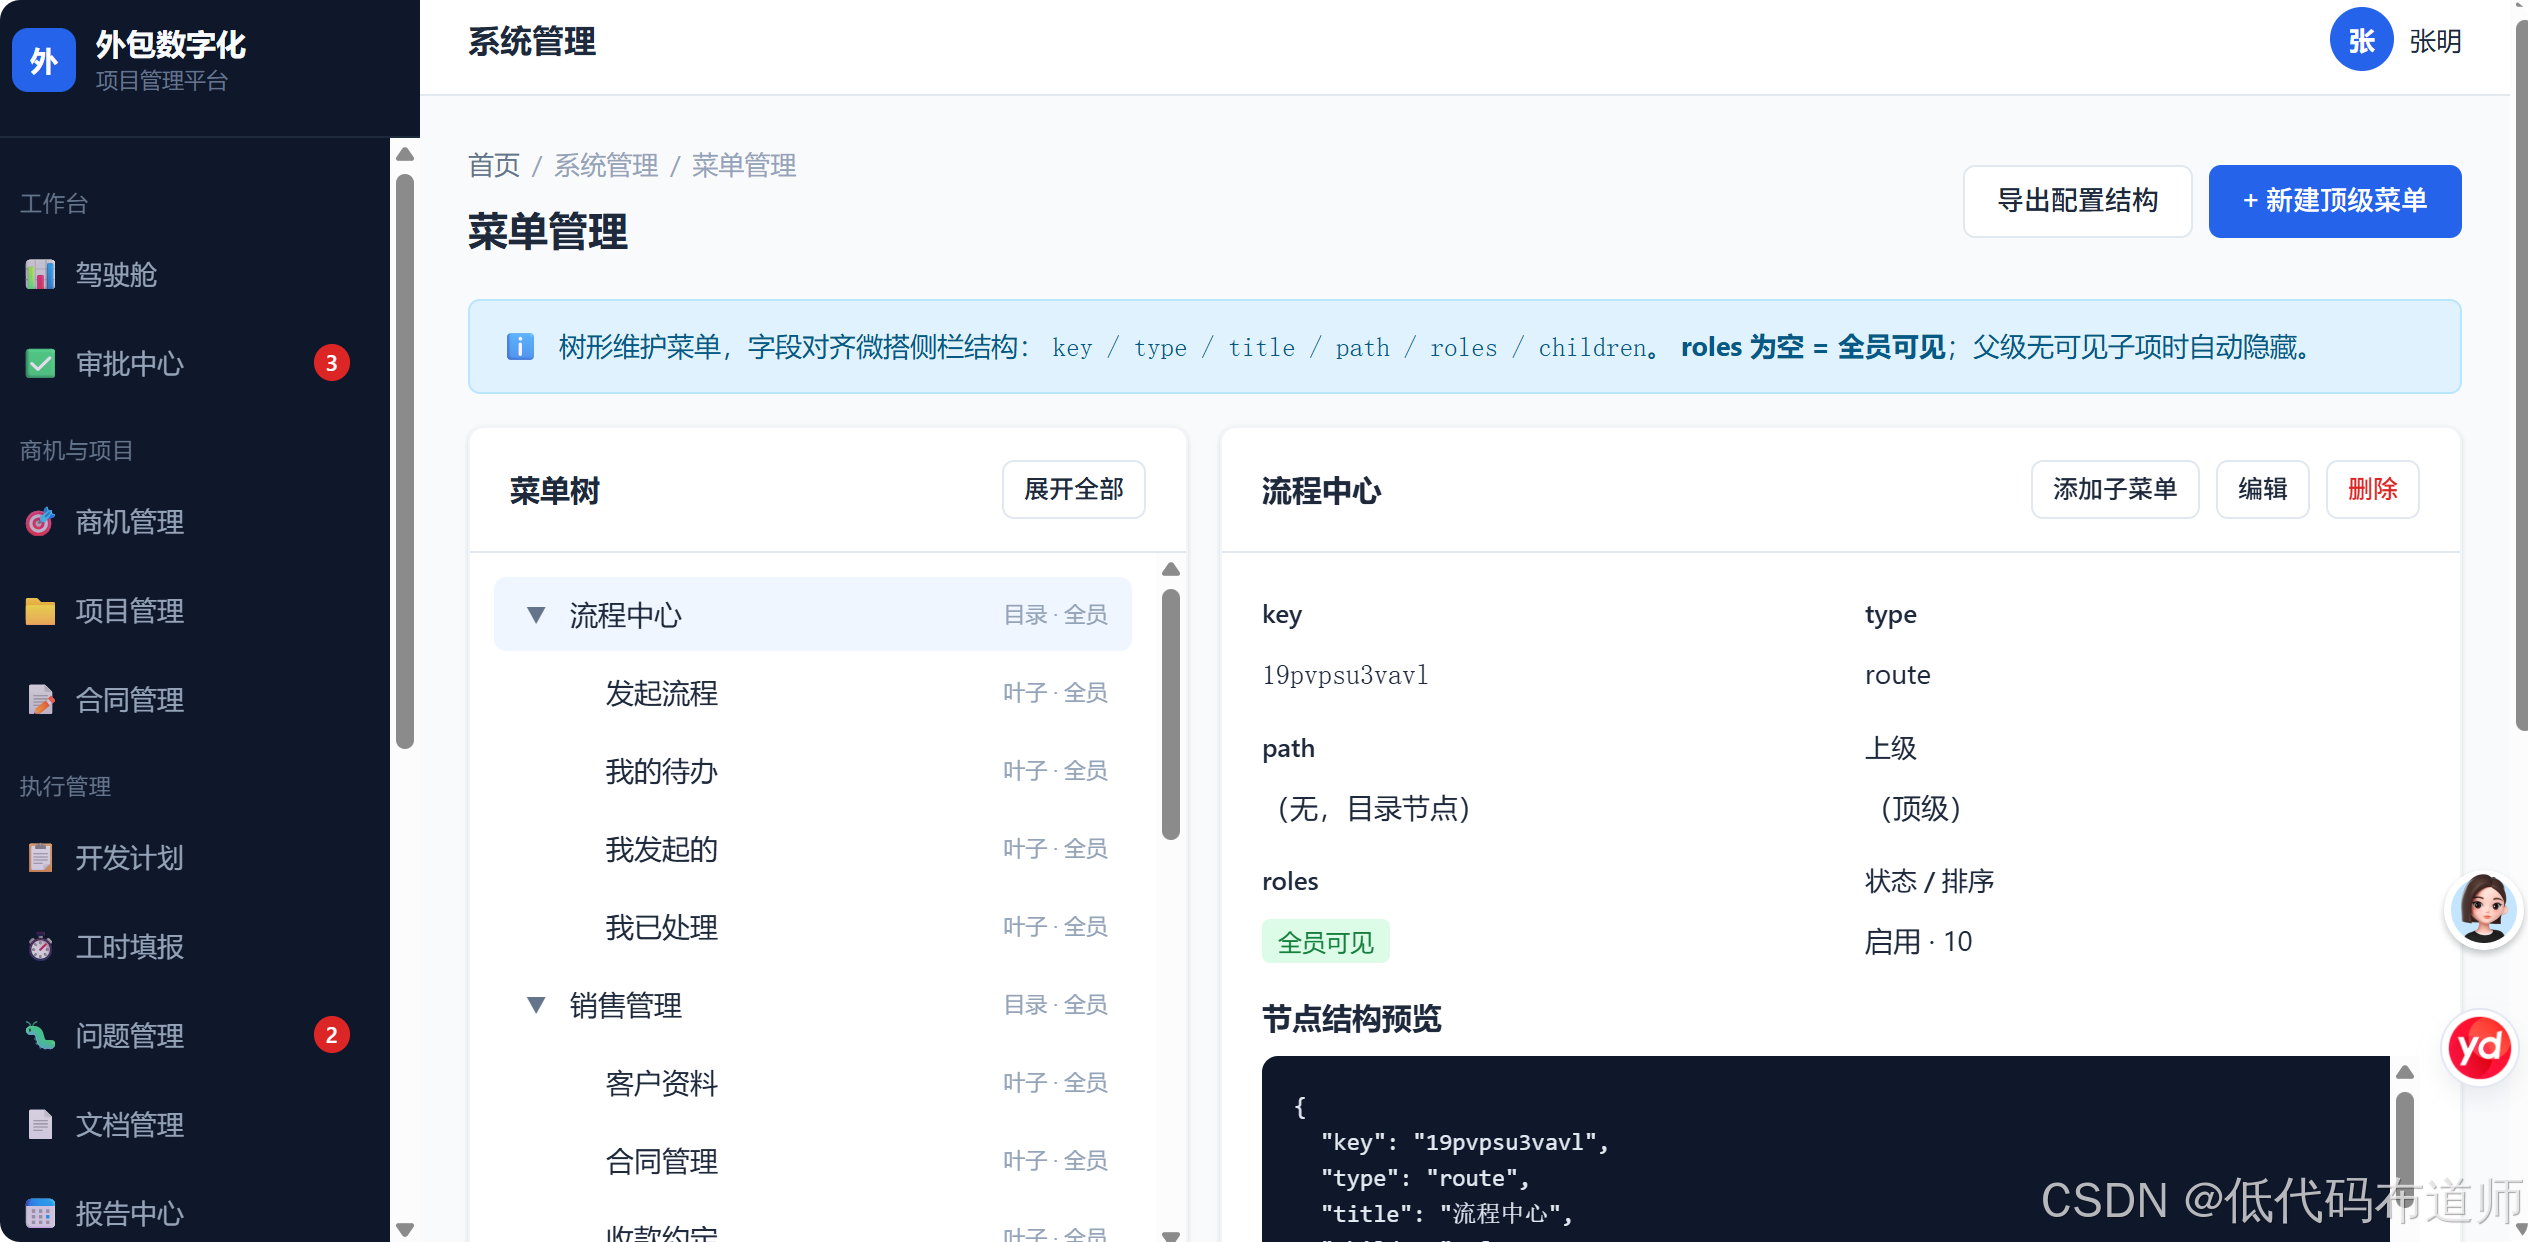Click the green checkmark icon for 审批中心

(40, 363)
